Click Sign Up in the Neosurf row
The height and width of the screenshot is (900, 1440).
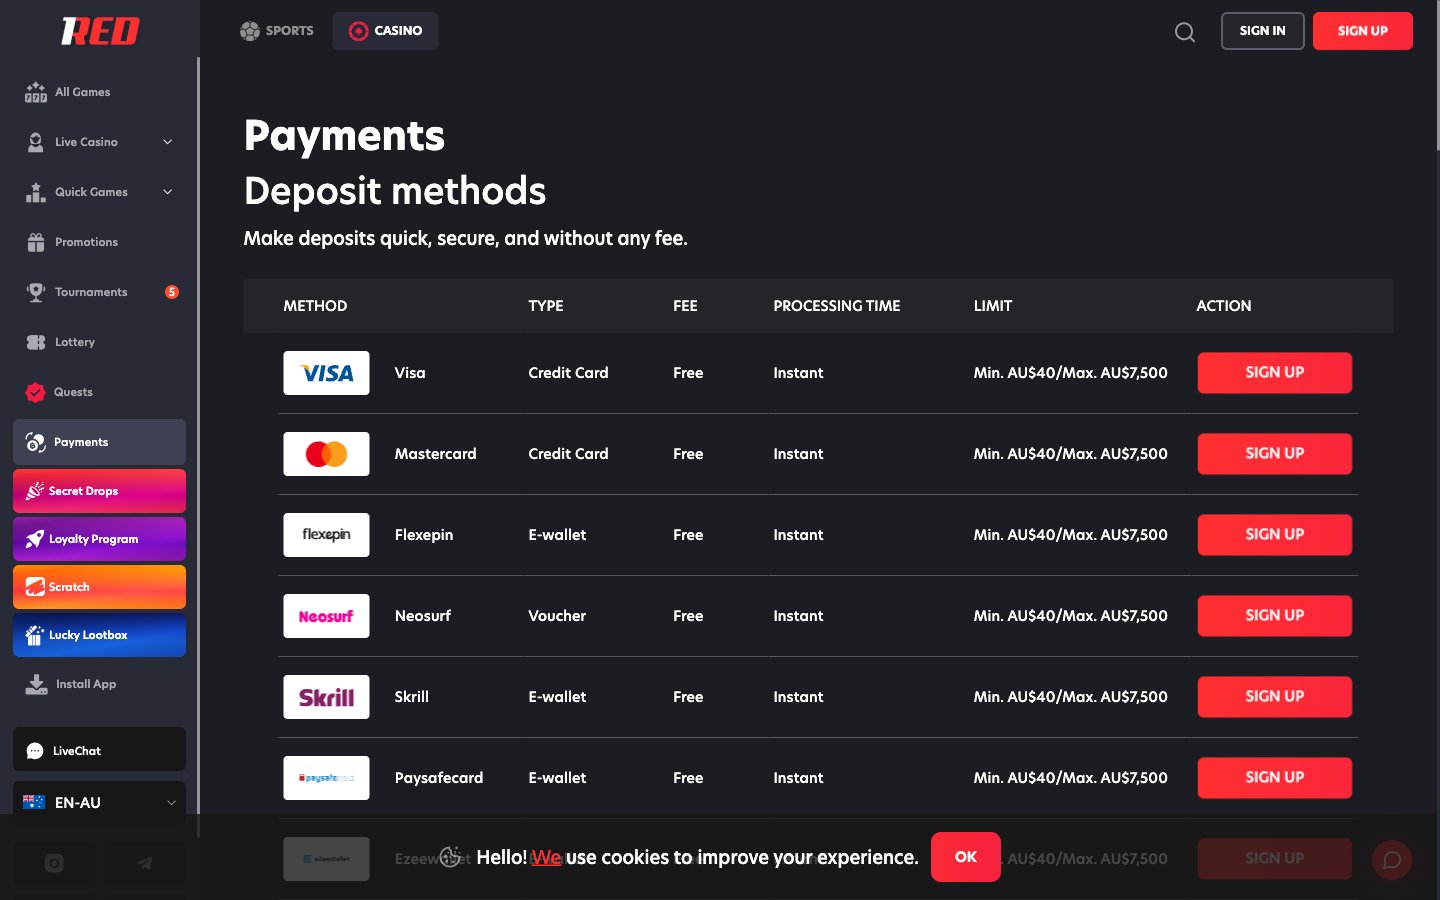coord(1275,616)
